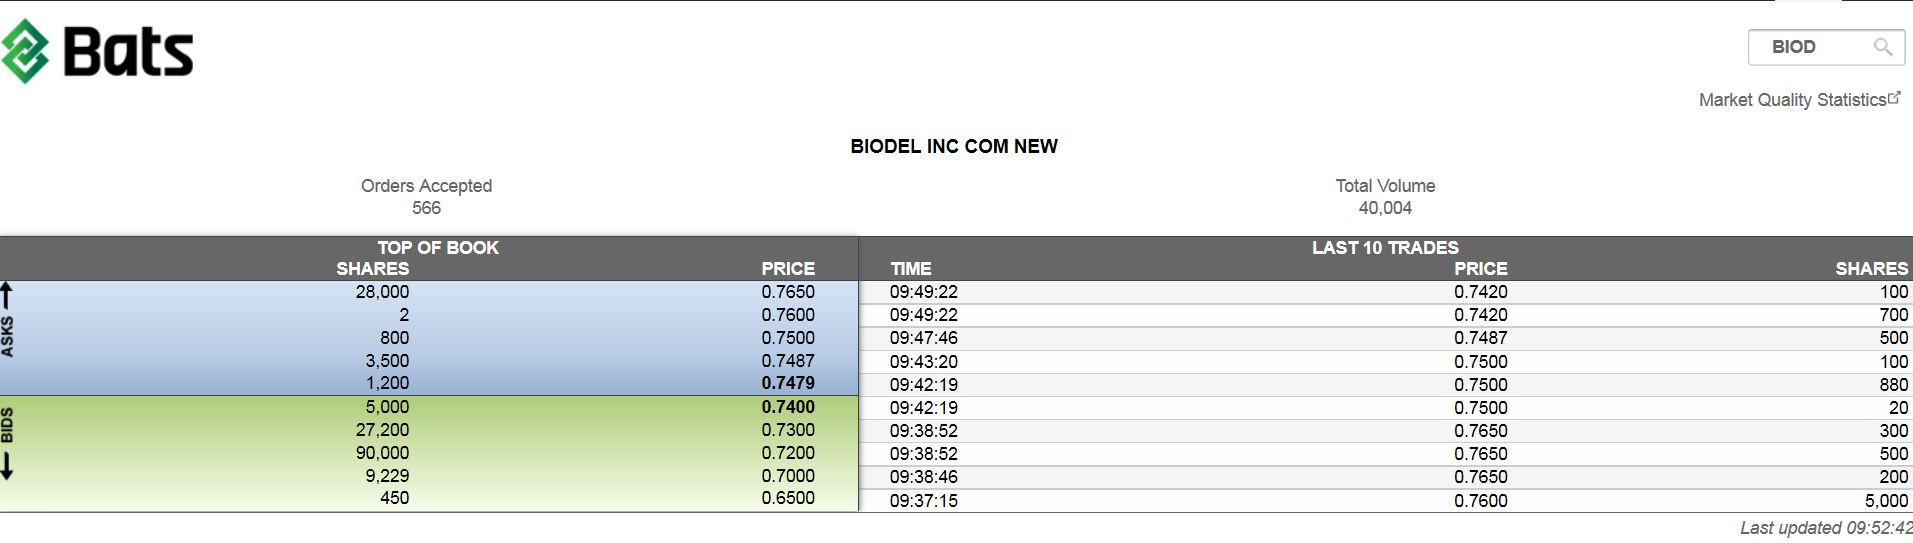Select the best bid price 0.7400
The image size is (1913, 543).
pyautogui.click(x=787, y=407)
